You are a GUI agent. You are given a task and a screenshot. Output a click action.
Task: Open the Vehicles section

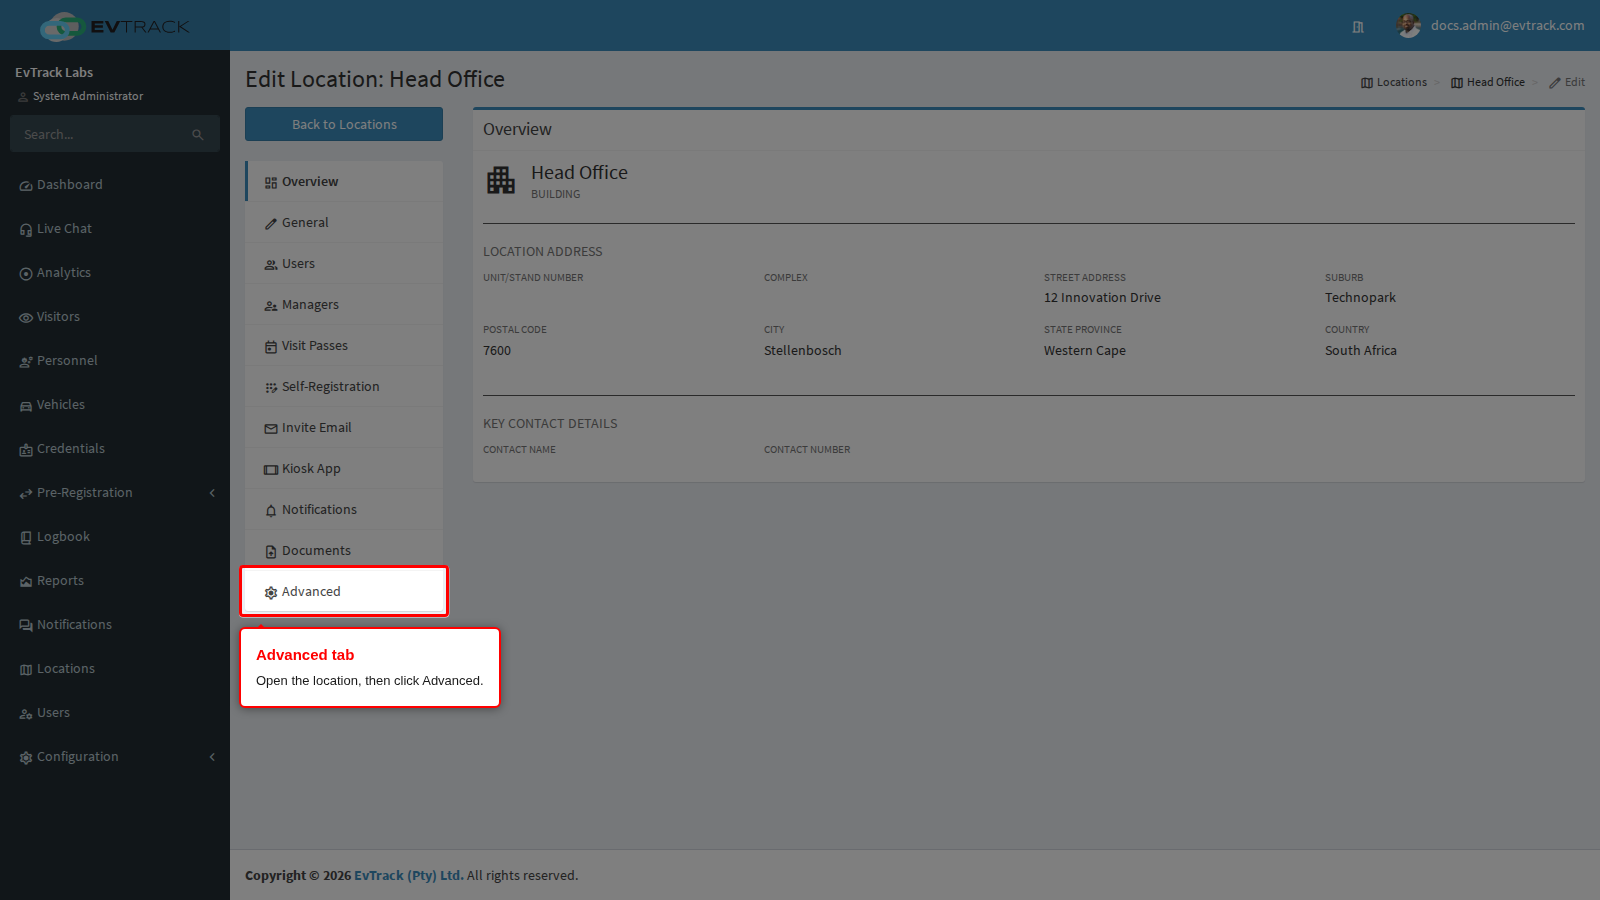pos(115,405)
